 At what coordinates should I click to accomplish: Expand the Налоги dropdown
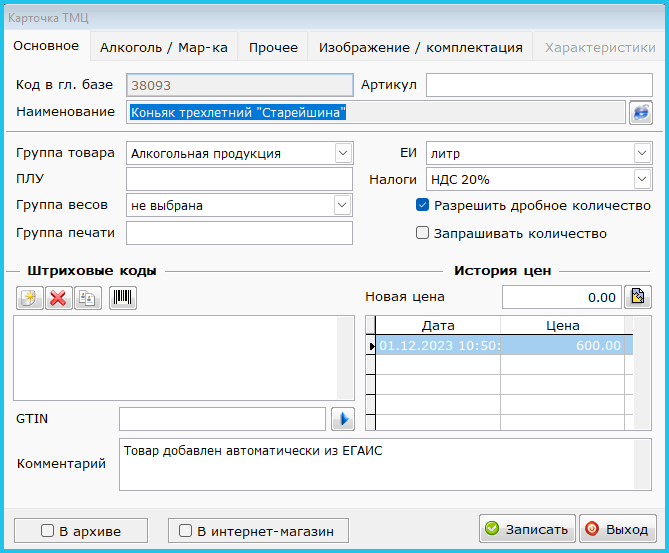point(642,179)
